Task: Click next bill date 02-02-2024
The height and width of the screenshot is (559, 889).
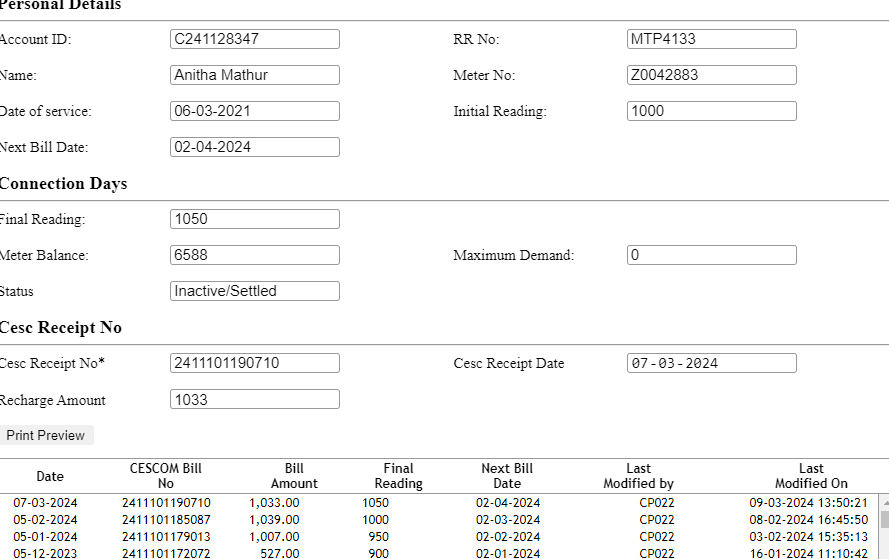Action: pos(508,537)
